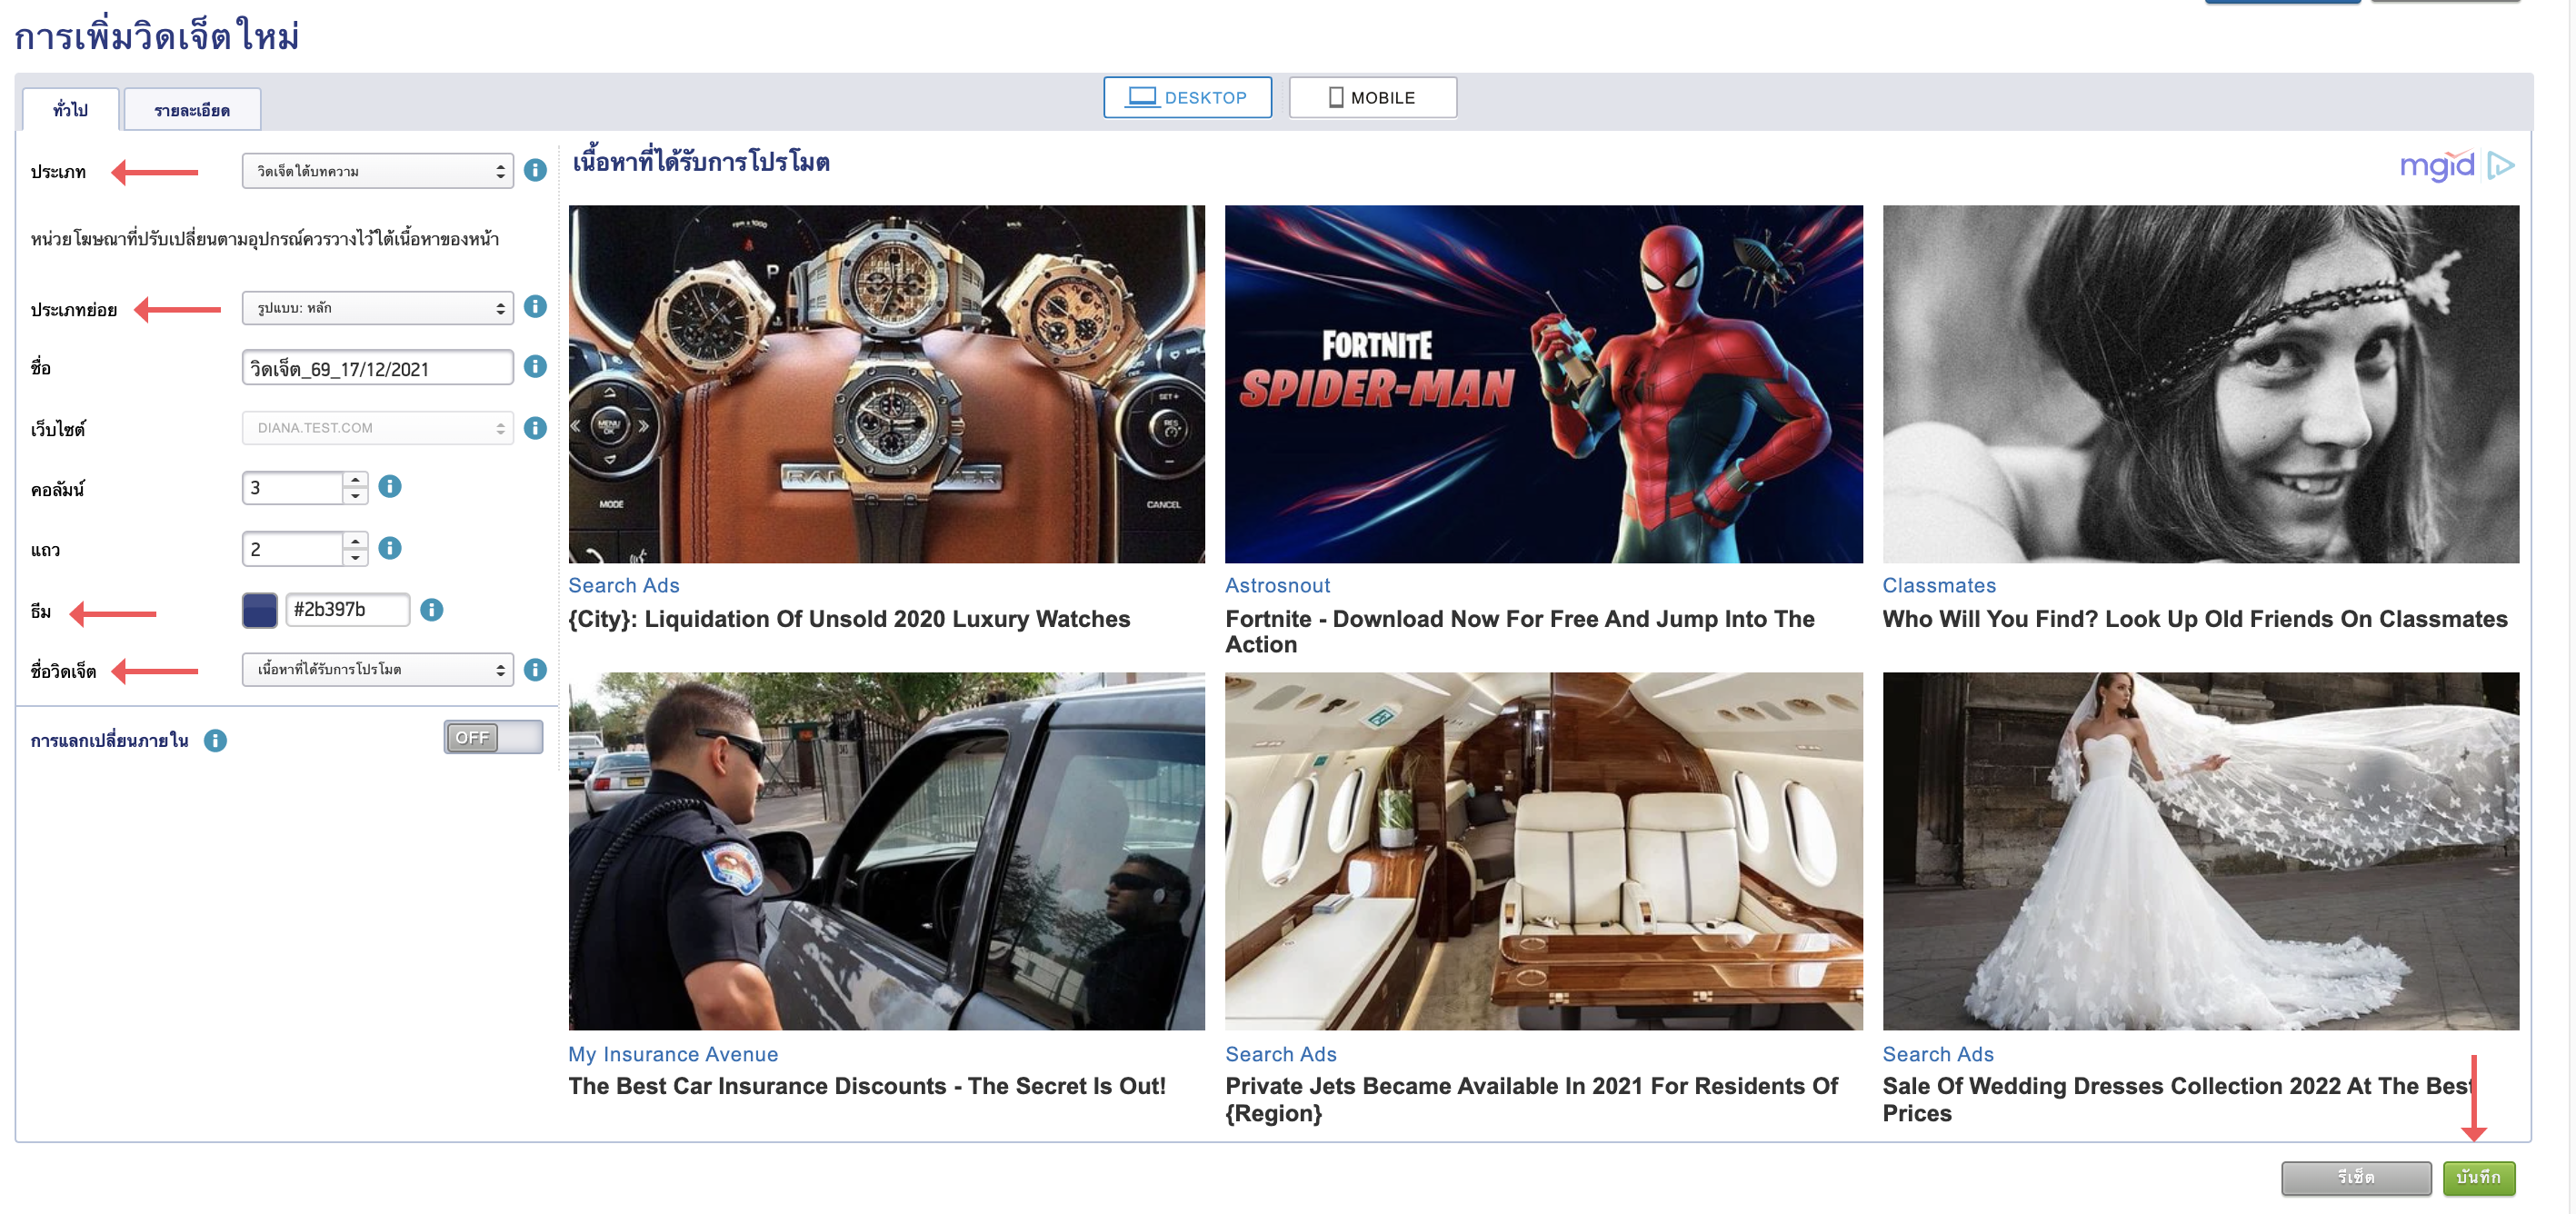This screenshot has width=2576, height=1214.
Task: Click info icon next to การแลกเปลี่ยนภายใน label
Action: coord(215,741)
